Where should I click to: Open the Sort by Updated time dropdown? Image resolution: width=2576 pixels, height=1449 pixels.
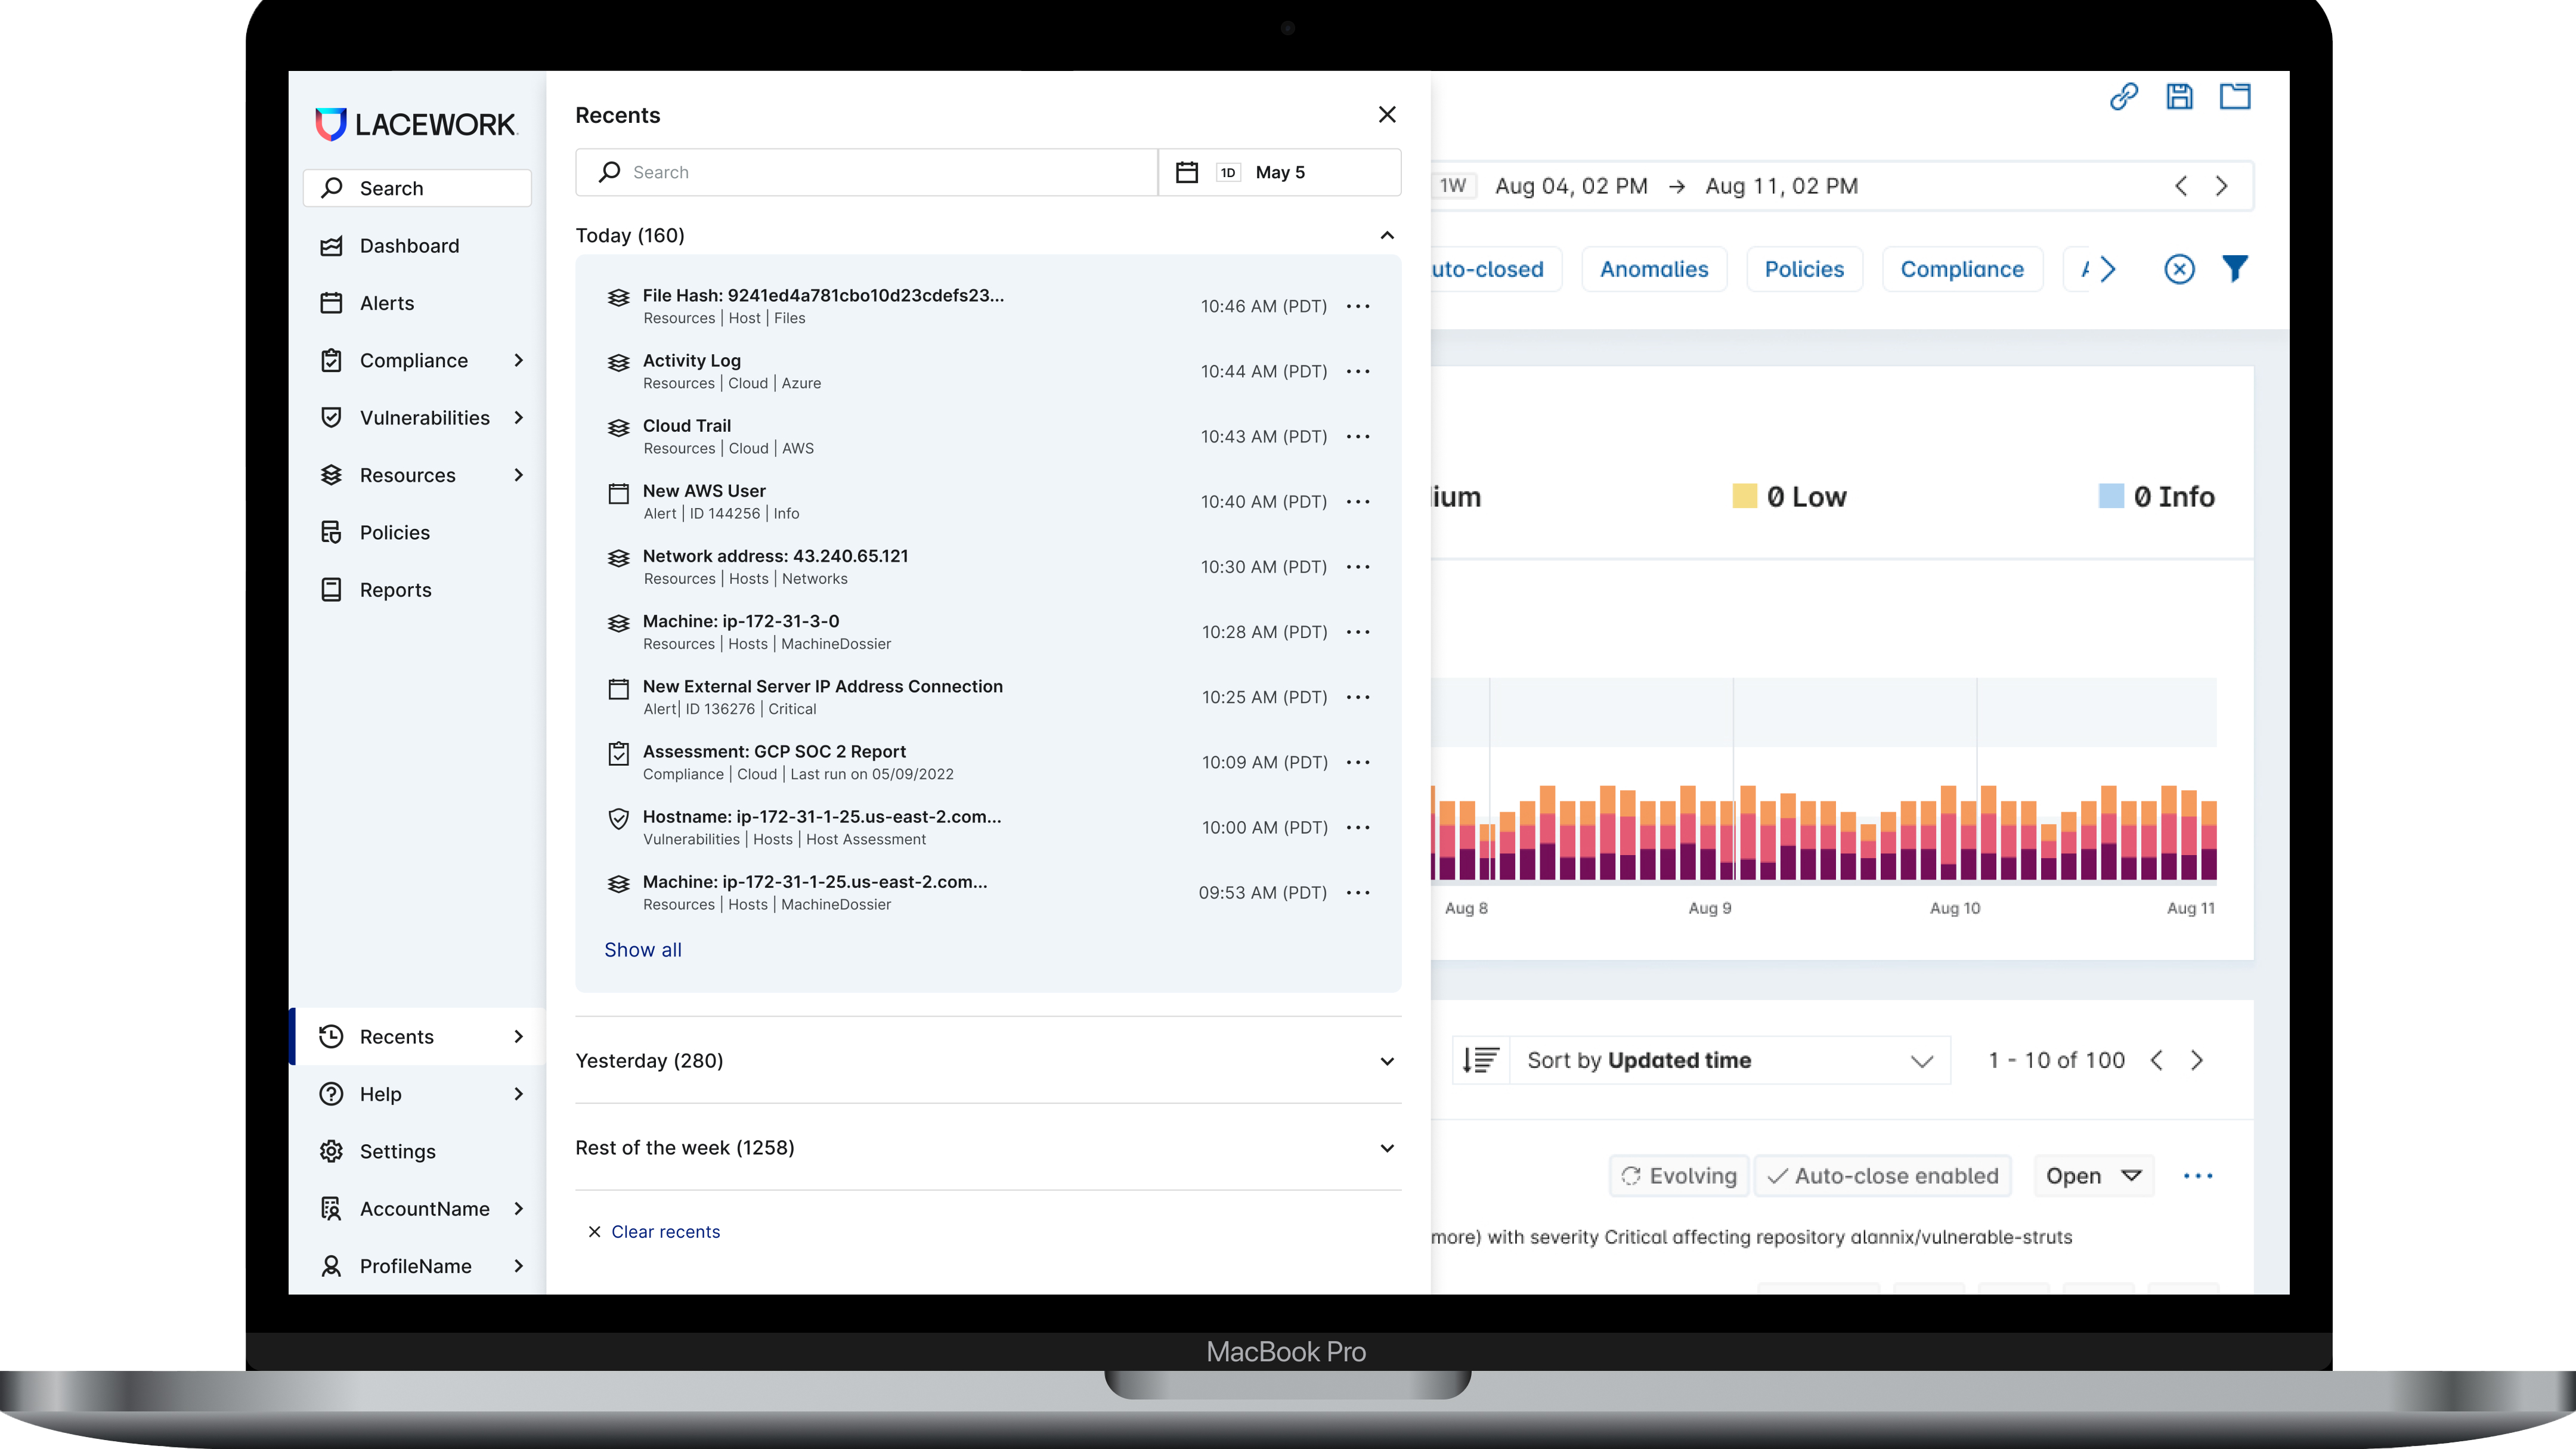click(1729, 1060)
